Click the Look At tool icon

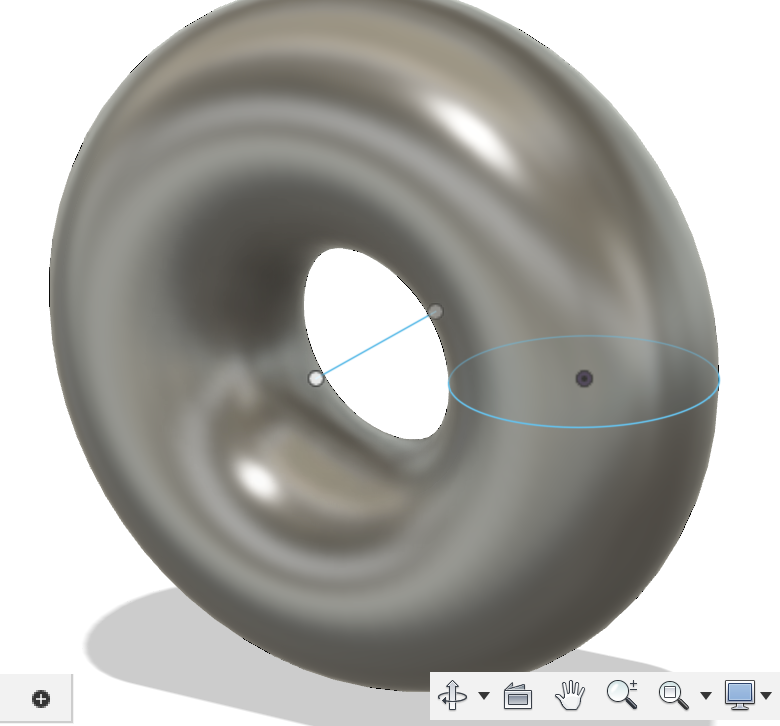[518, 696]
